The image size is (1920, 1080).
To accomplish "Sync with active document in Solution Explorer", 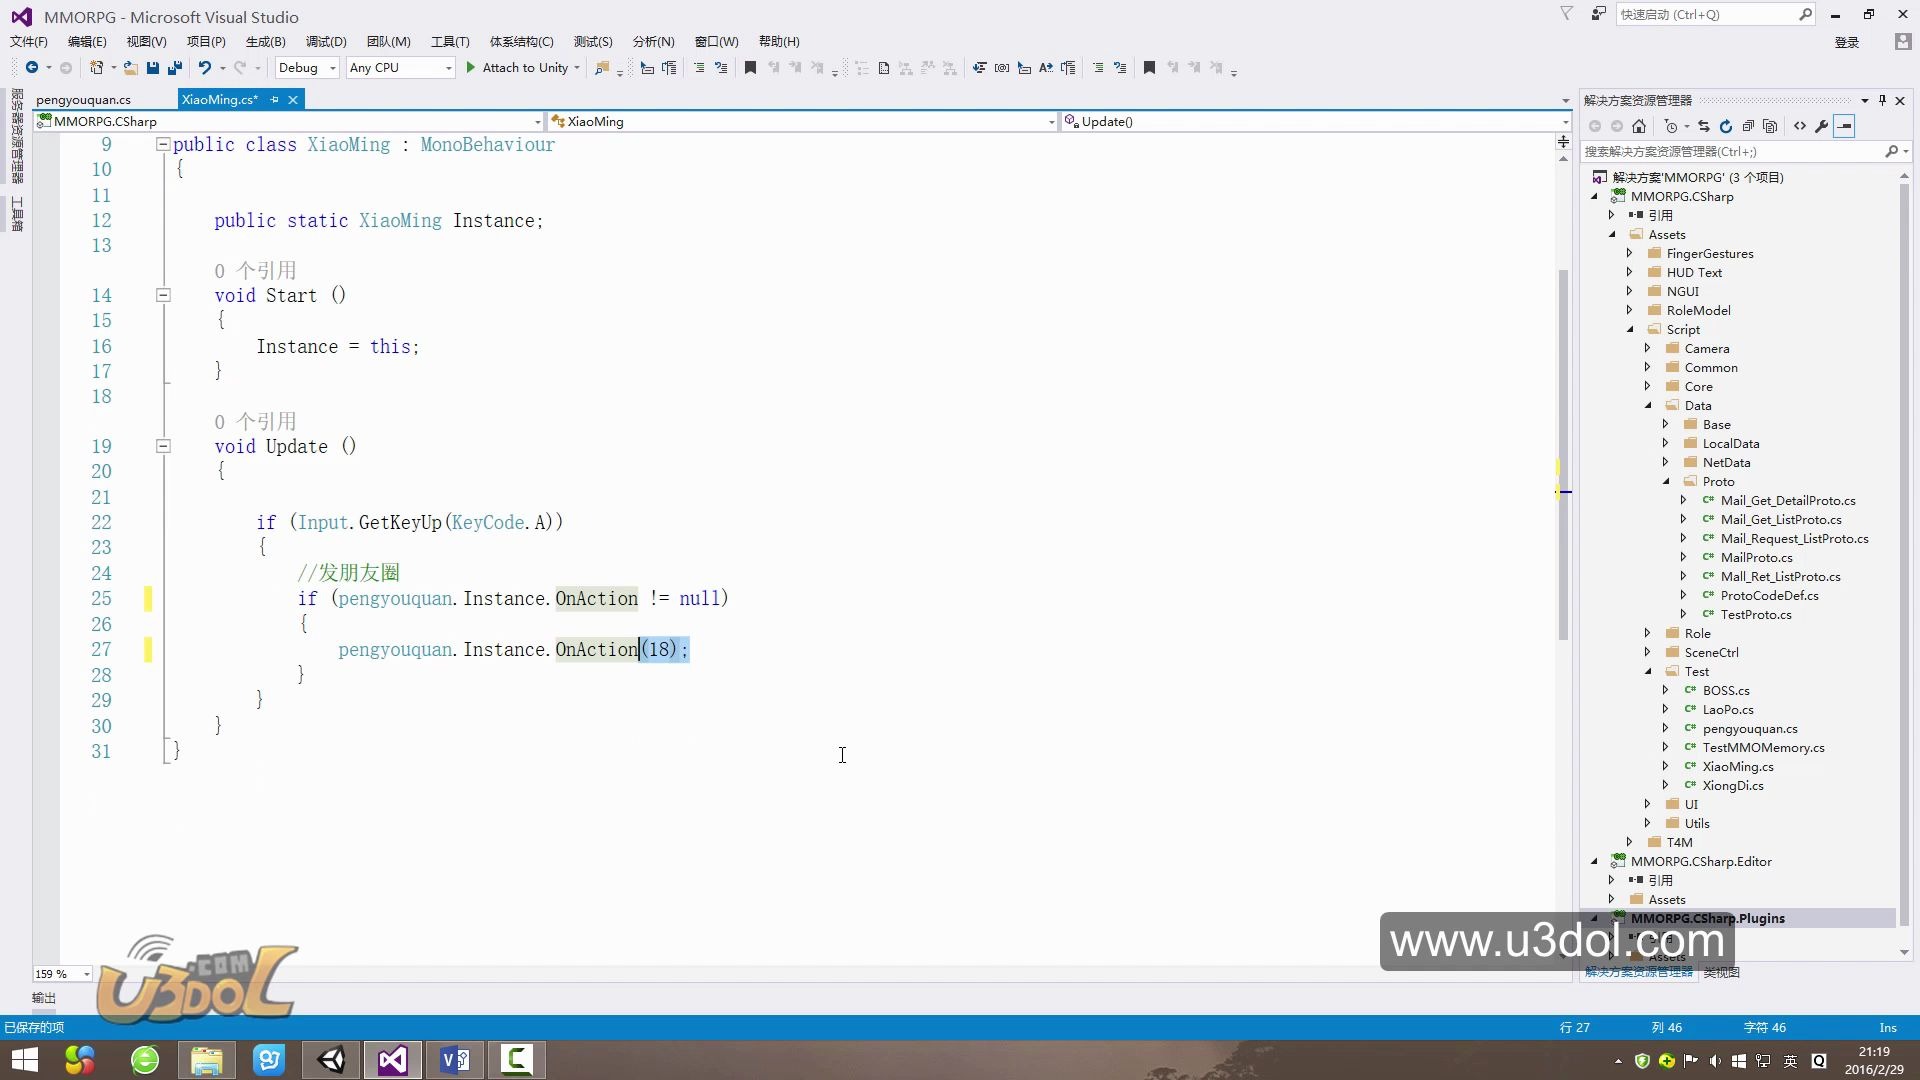I will coord(1704,126).
